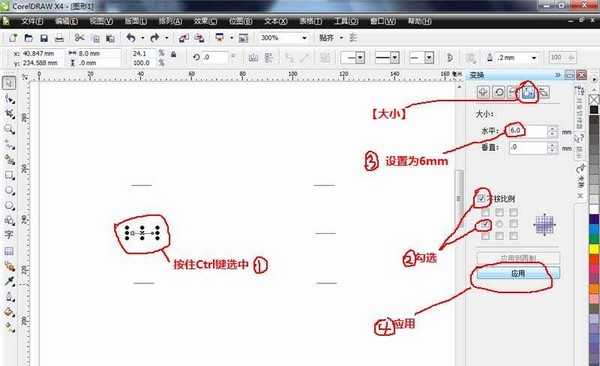Screen dimensions: 600x366
Task: Open the .2 mm outline width dropdown
Action: pos(533,58)
